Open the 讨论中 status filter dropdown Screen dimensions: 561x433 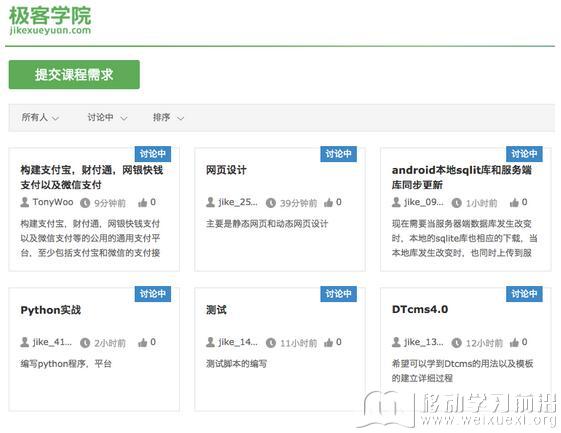click(107, 117)
